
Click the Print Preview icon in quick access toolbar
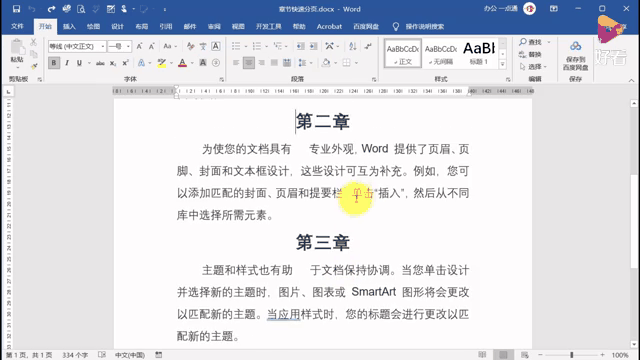81,9
